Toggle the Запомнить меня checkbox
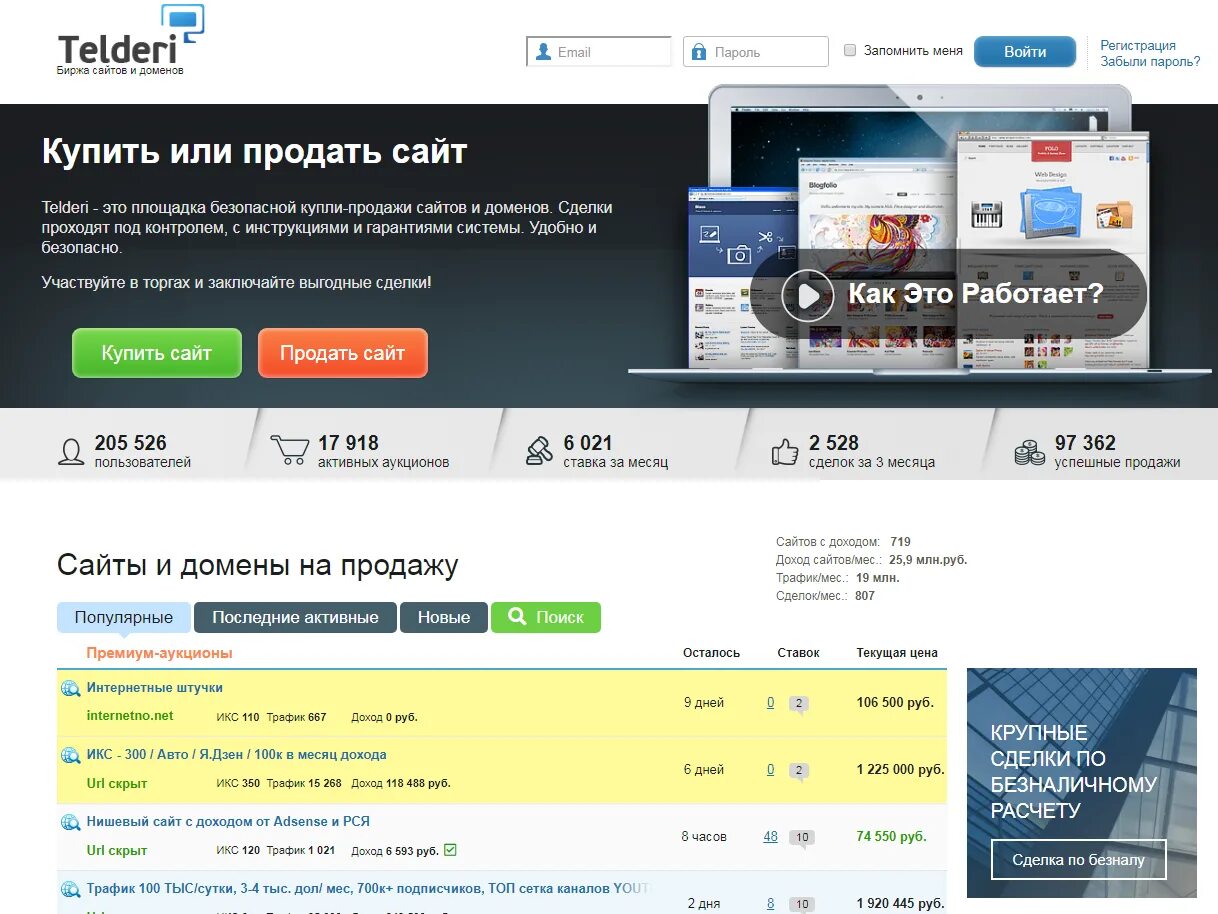Image resolution: width=1218 pixels, height=914 pixels. [x=850, y=50]
